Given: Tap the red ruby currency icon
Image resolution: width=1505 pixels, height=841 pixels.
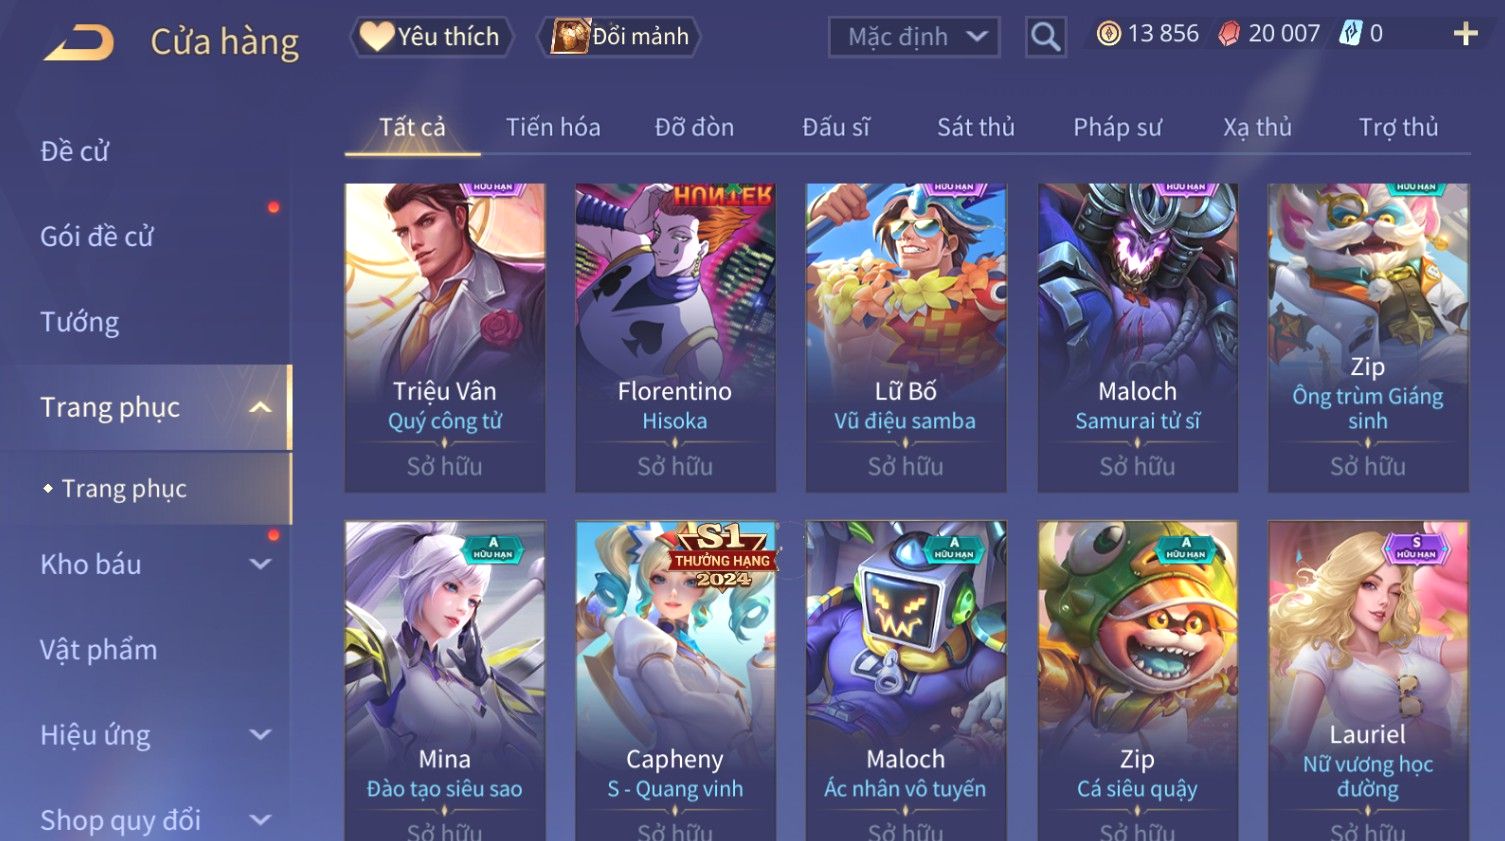Looking at the screenshot, I should [x=1229, y=34].
